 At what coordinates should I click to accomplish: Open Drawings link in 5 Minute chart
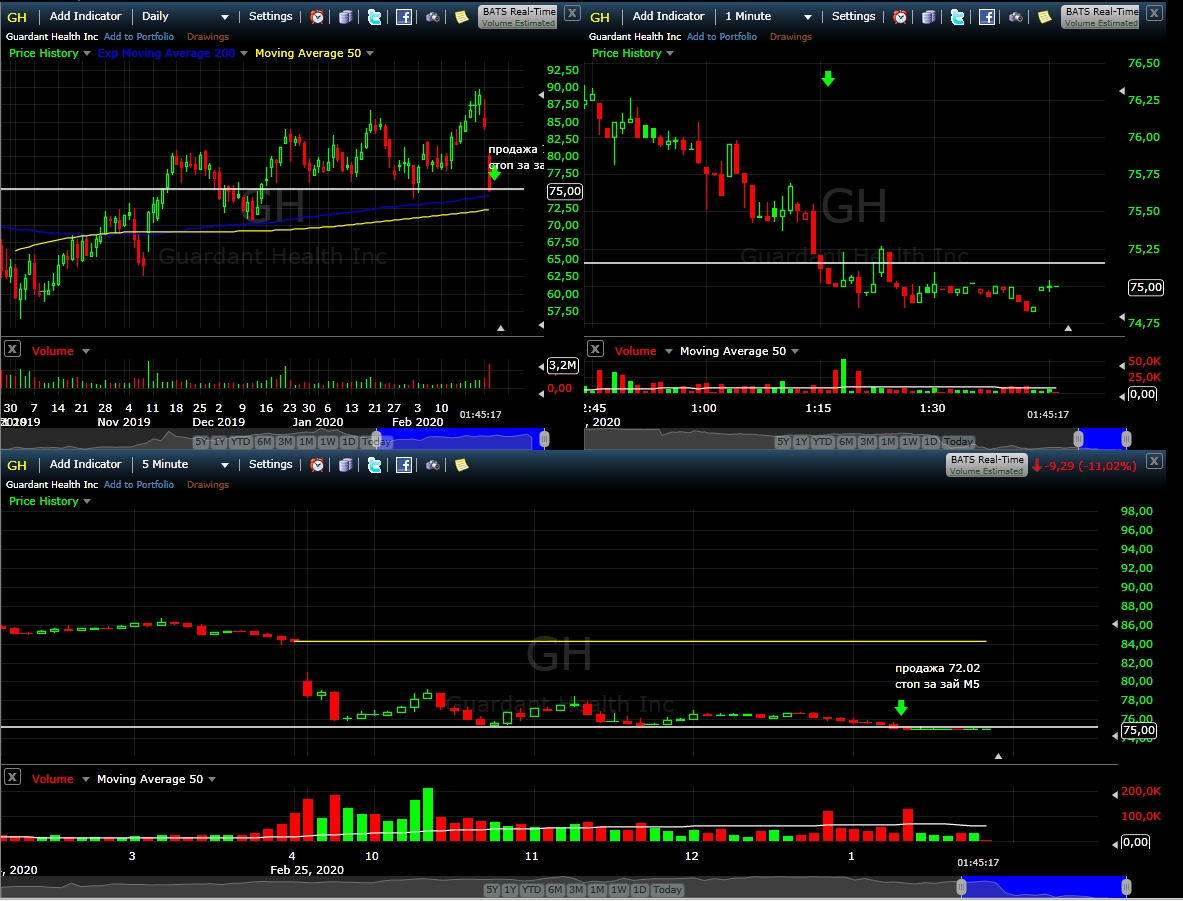coord(207,484)
